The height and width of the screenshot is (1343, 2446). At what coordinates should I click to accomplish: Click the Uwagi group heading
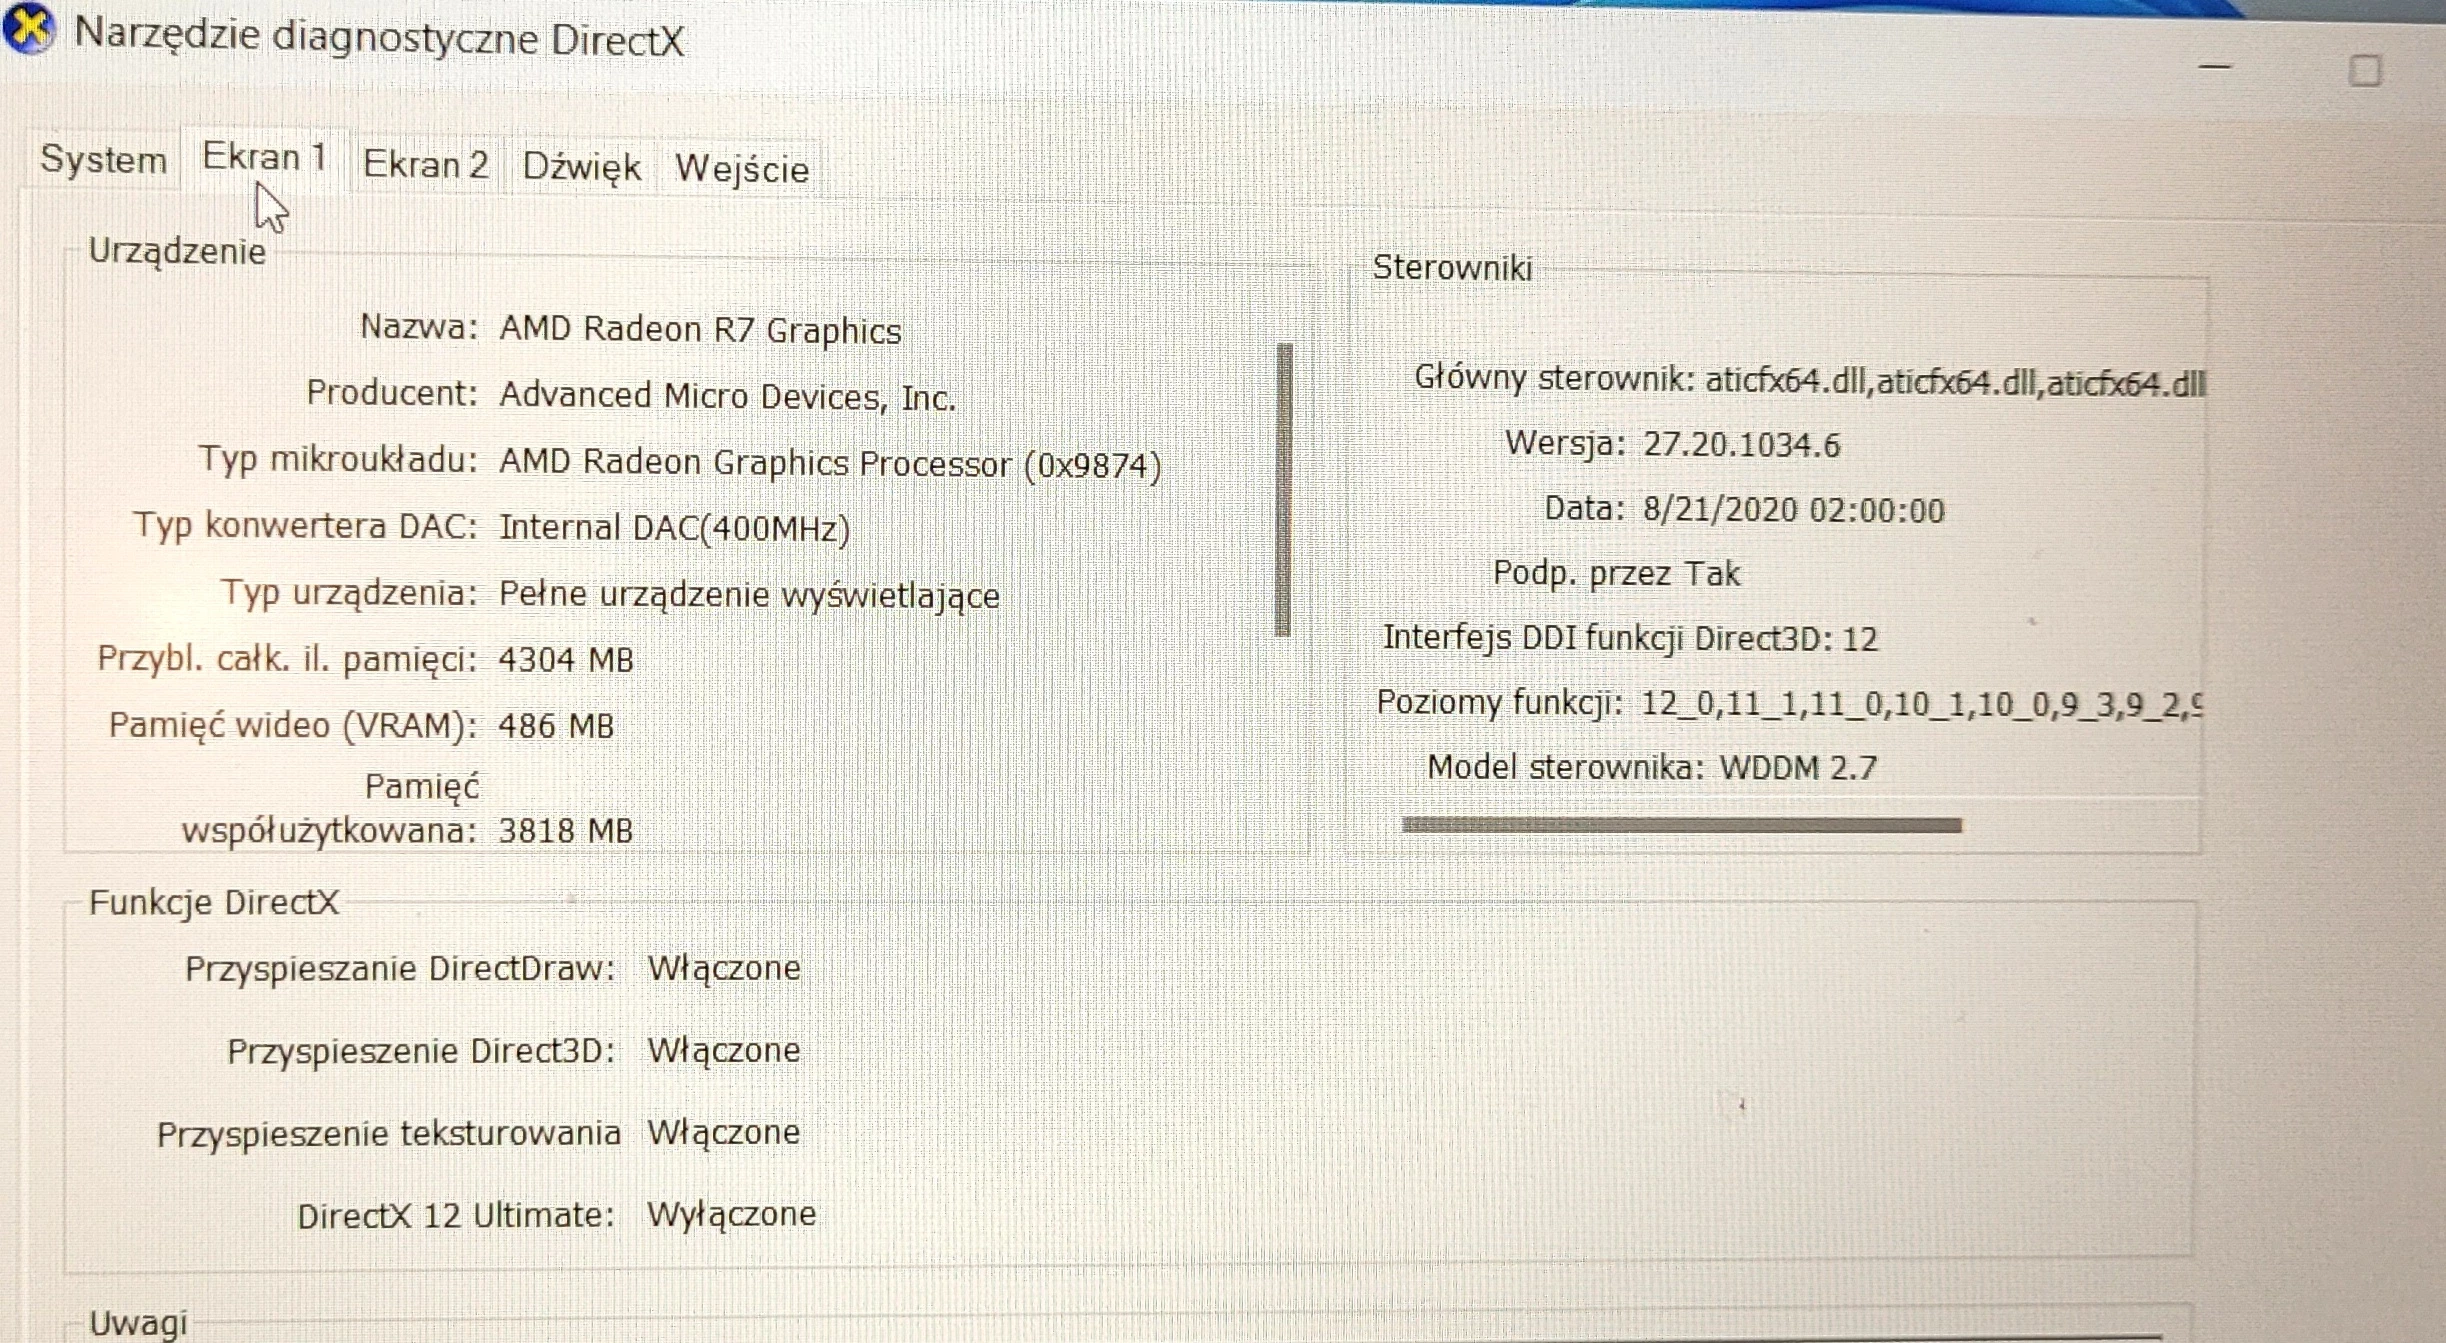138,1323
